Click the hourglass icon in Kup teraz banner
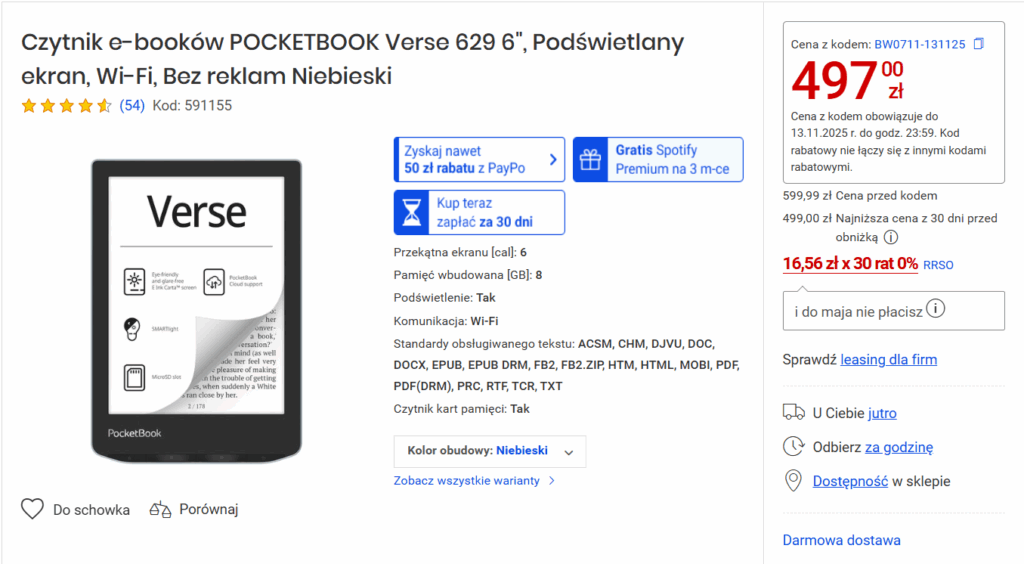This screenshot has height=564, width=1024. pyautogui.click(x=411, y=212)
